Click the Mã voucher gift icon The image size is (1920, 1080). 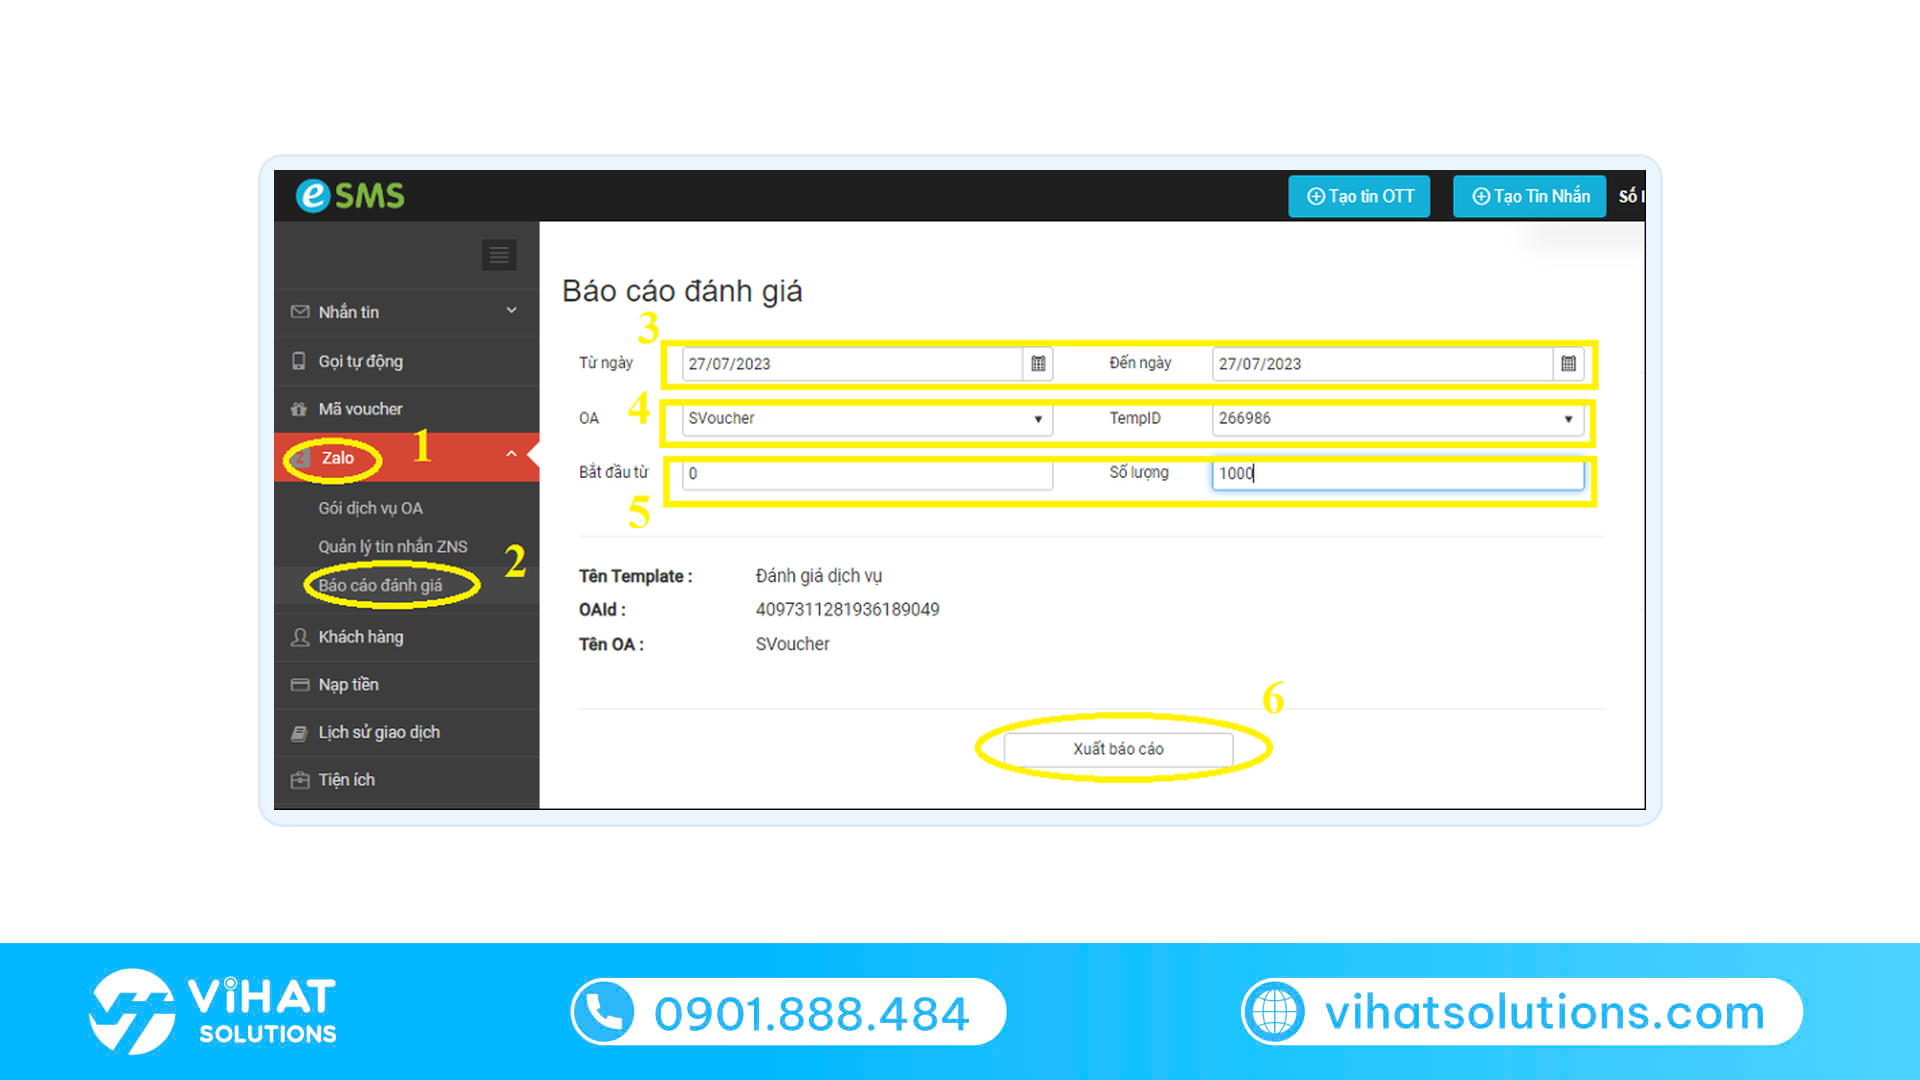coord(299,409)
